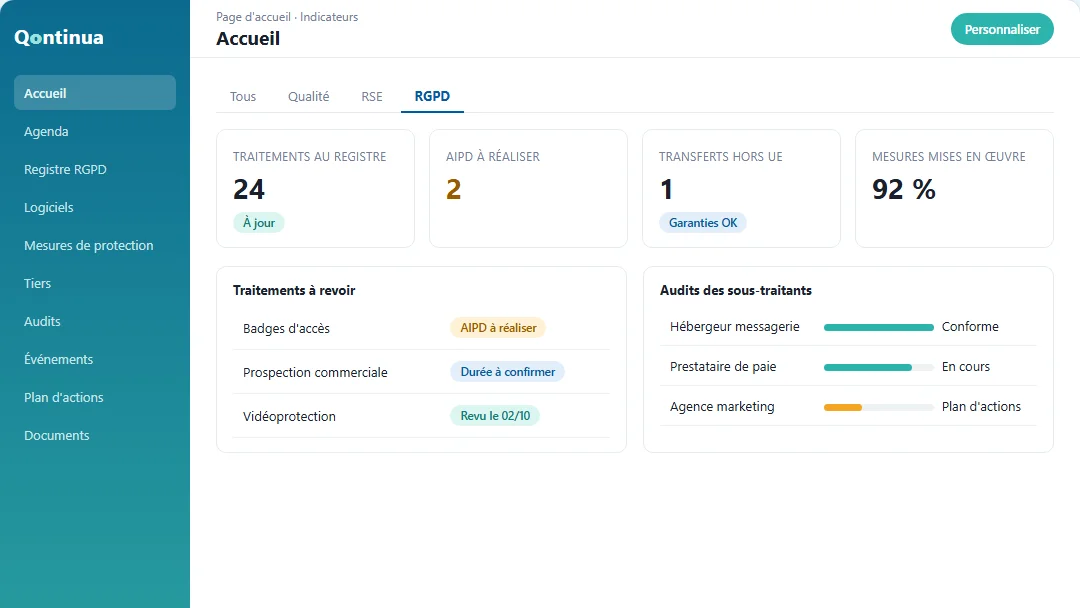Click the Traitements à revoir heading
The image size is (1080, 608).
pos(294,291)
